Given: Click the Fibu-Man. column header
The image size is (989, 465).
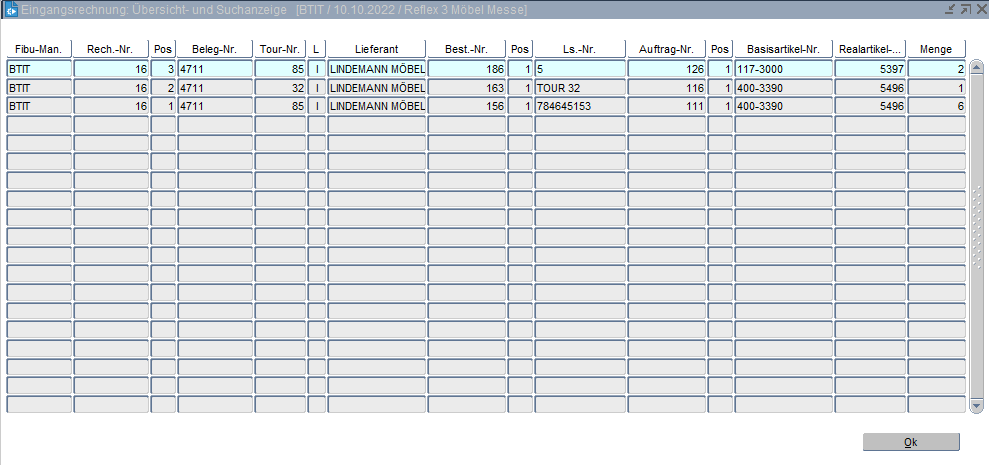Looking at the screenshot, I should coord(39,49).
